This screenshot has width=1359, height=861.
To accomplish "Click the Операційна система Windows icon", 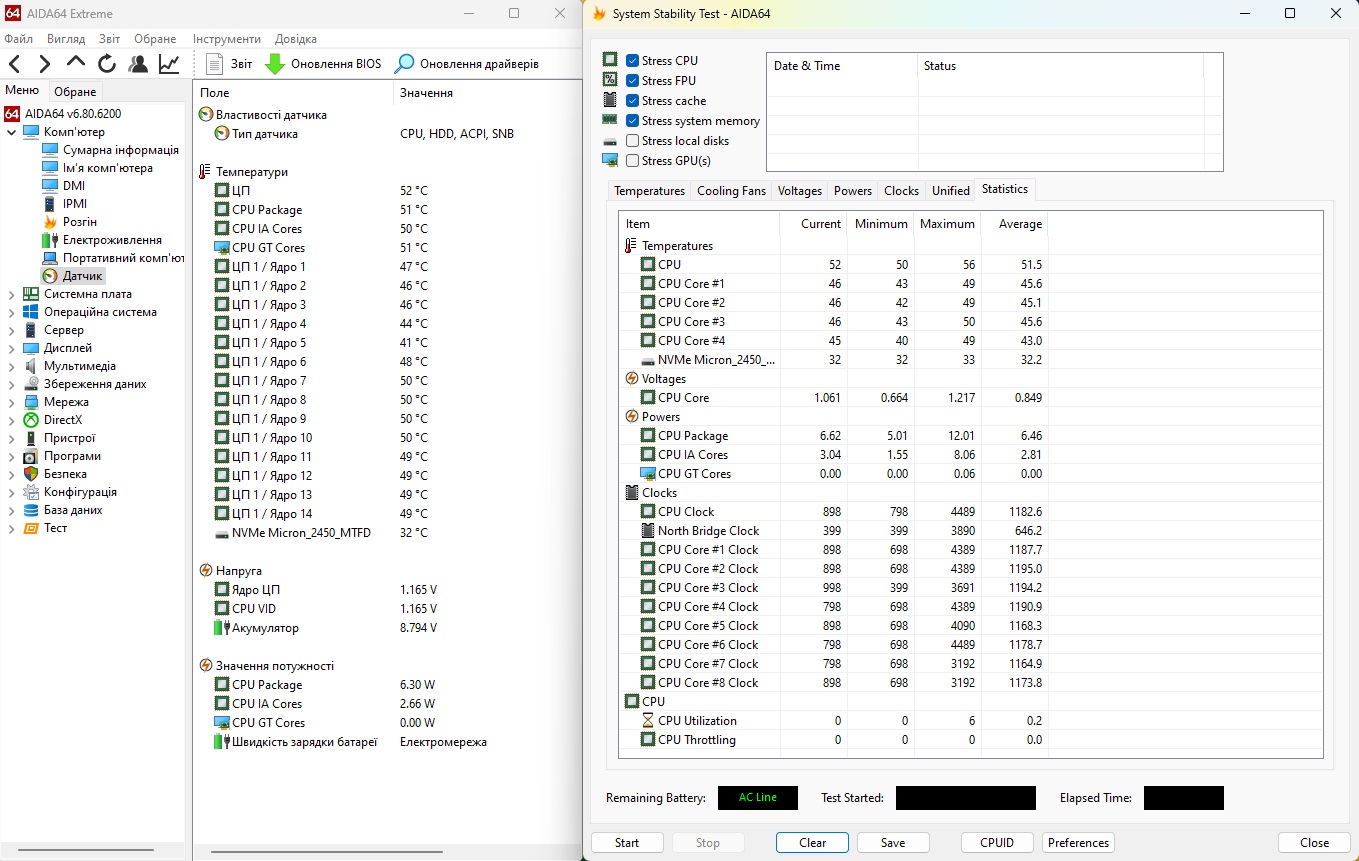I will coord(31,312).
